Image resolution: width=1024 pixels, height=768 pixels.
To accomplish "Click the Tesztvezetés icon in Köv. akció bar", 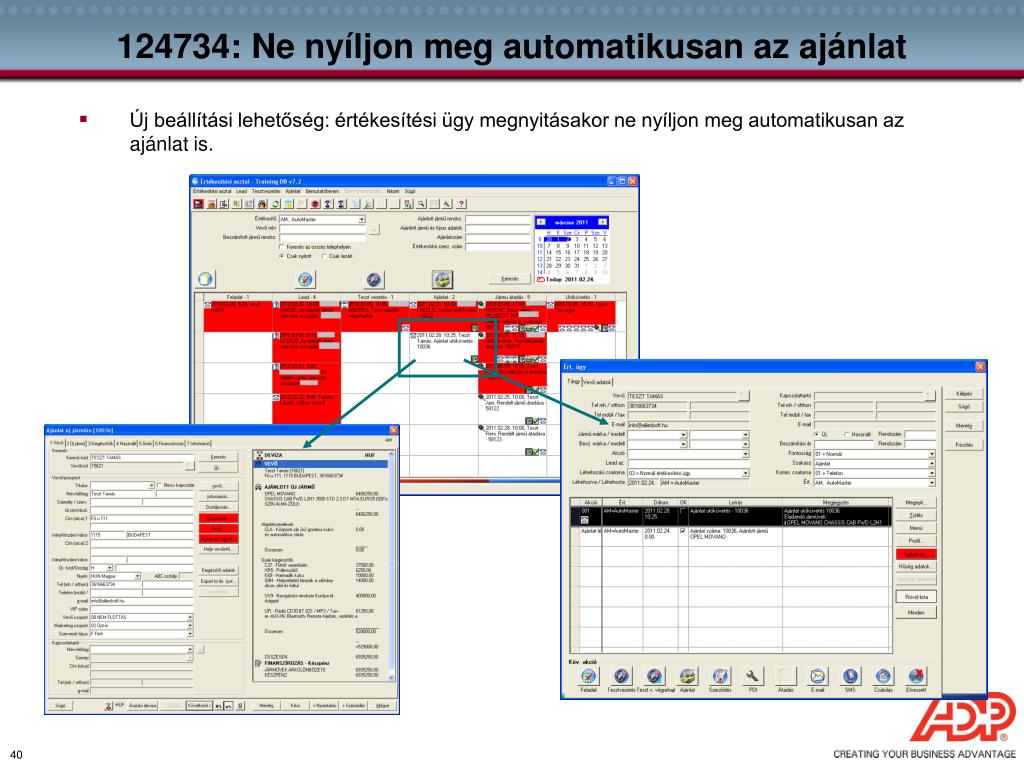I will [621, 676].
